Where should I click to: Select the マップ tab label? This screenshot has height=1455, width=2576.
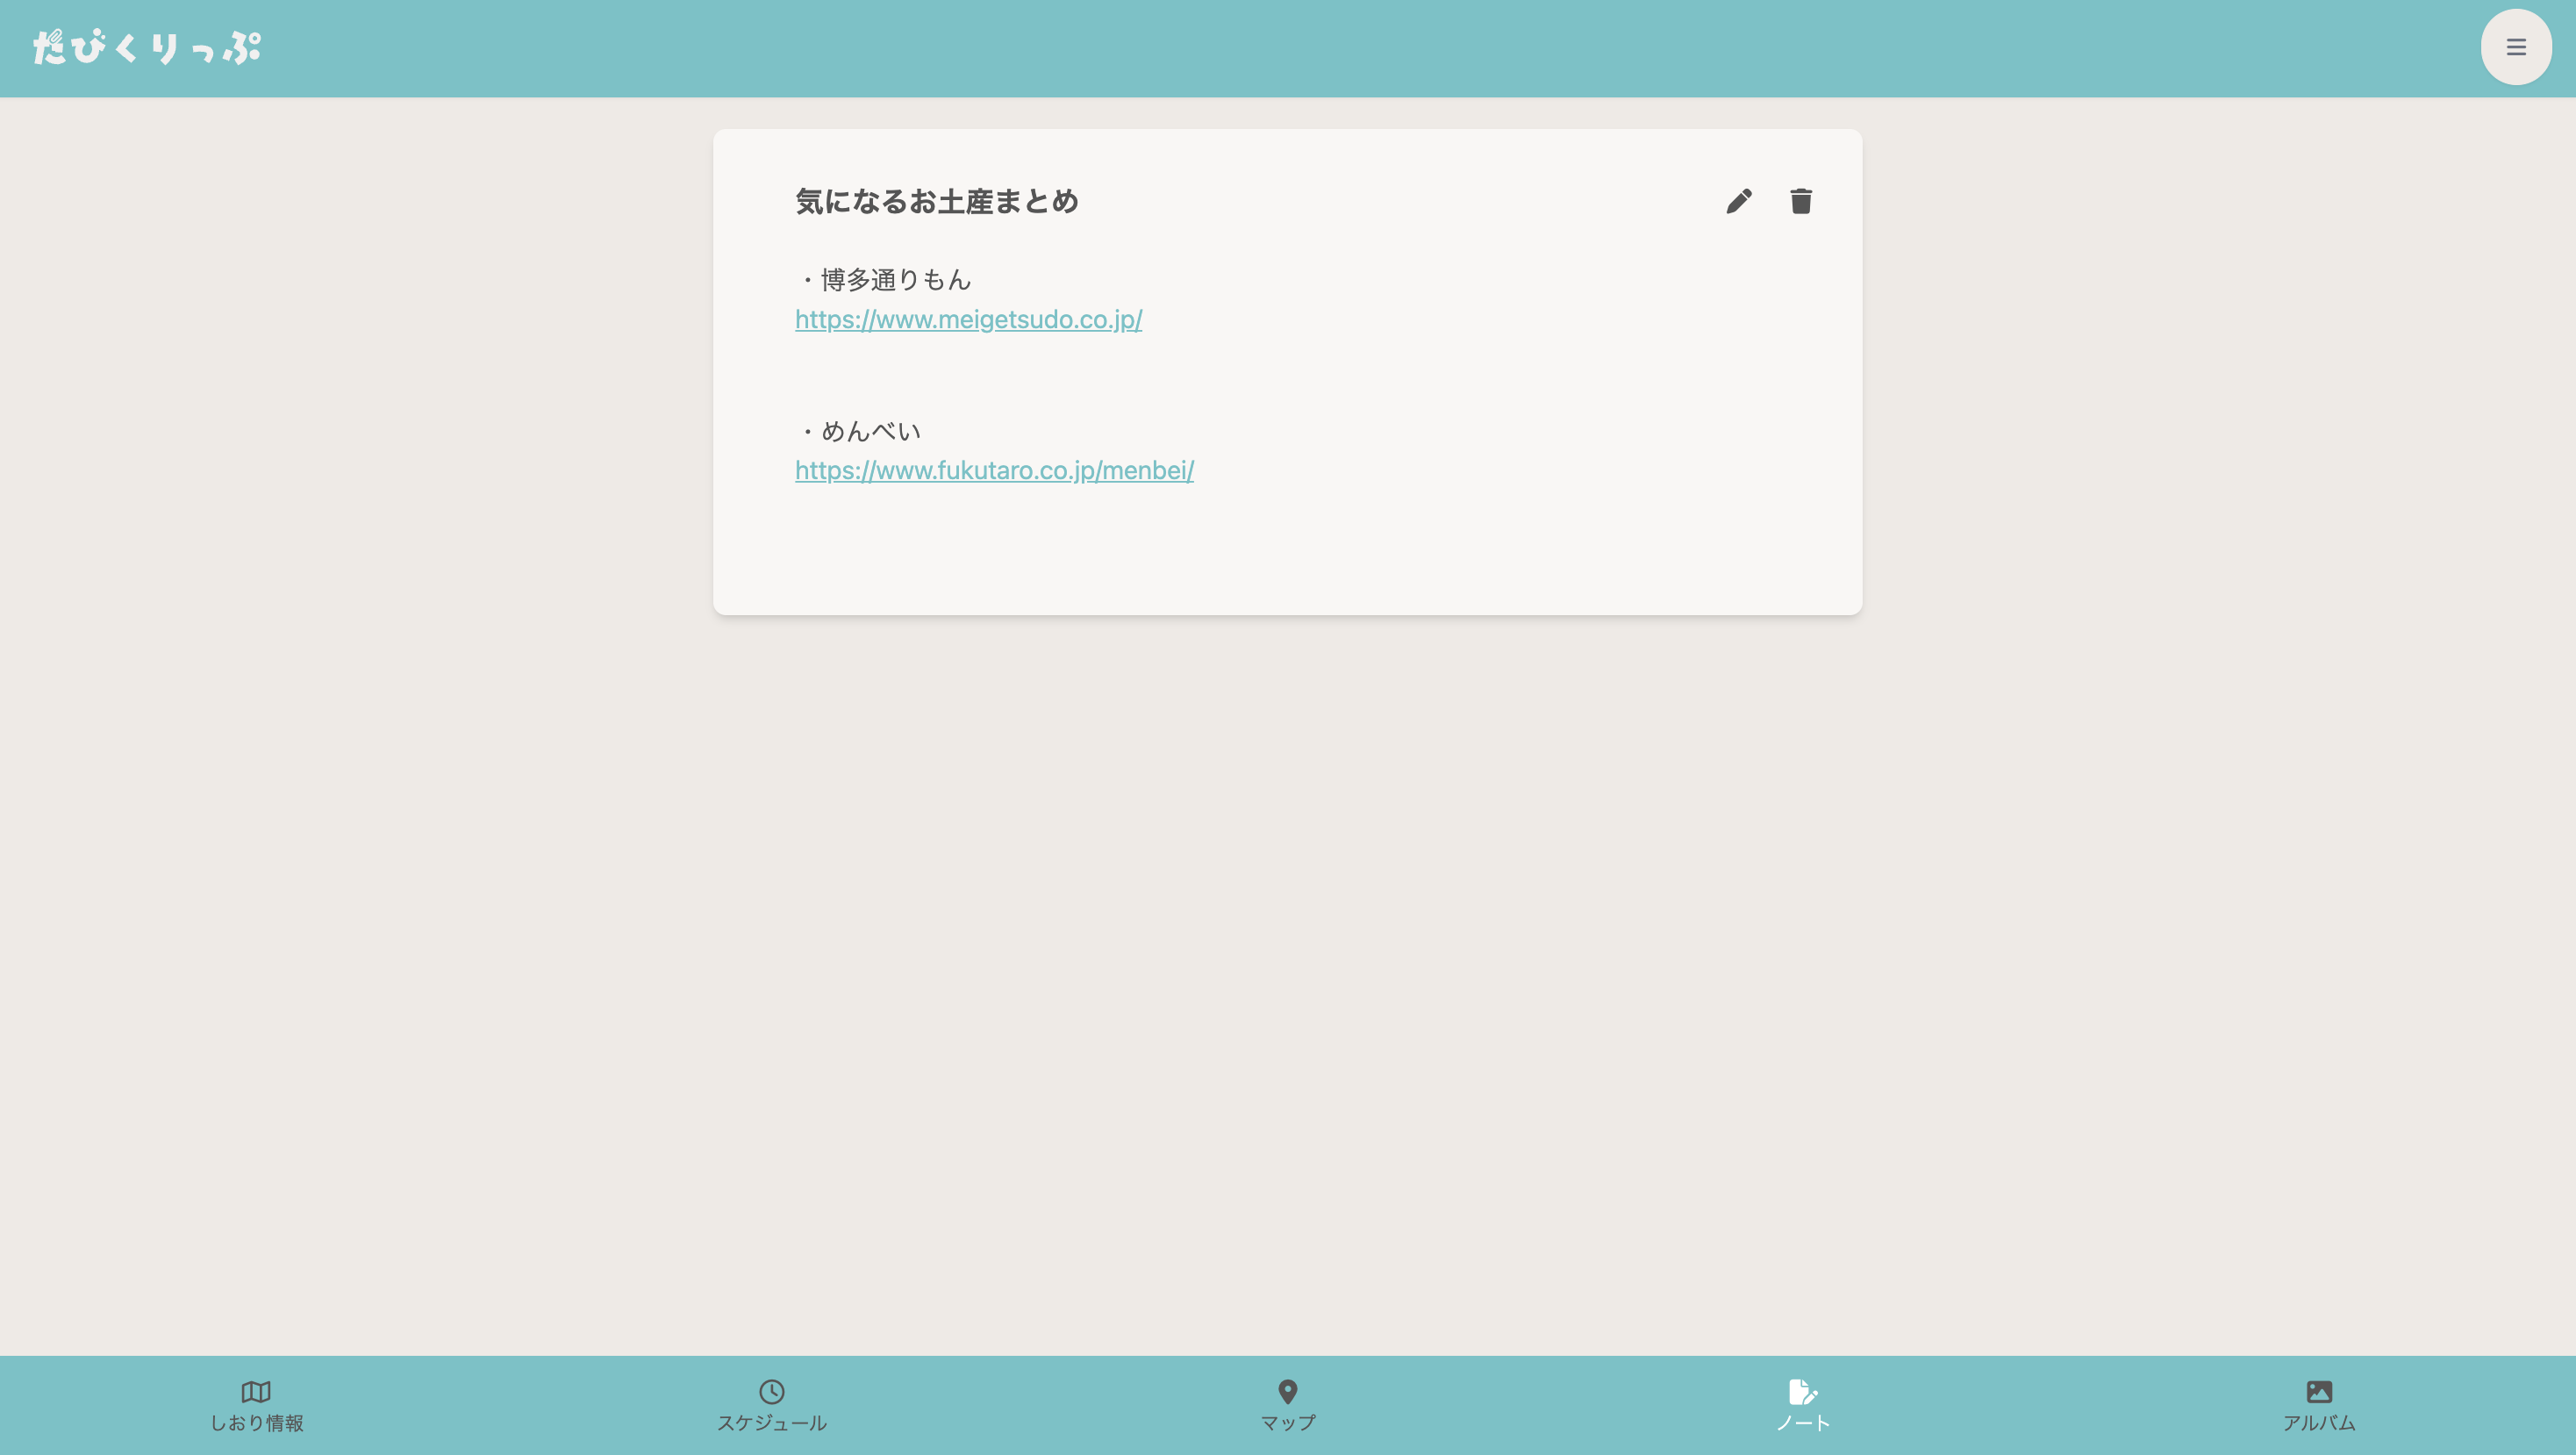point(1287,1423)
